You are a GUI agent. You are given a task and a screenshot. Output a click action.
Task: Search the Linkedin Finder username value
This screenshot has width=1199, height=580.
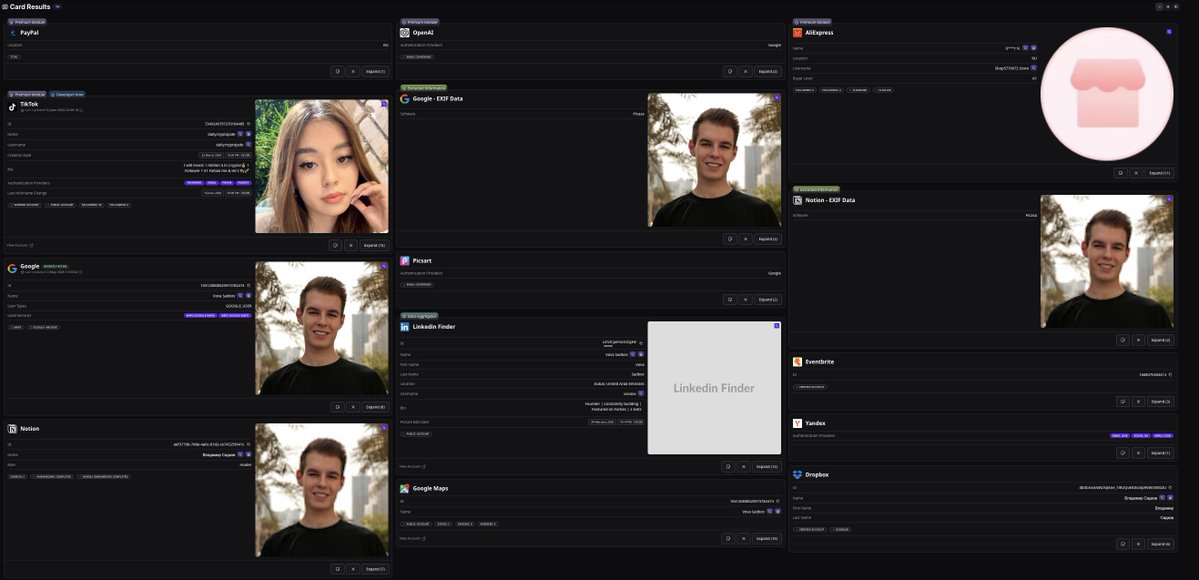(x=641, y=393)
